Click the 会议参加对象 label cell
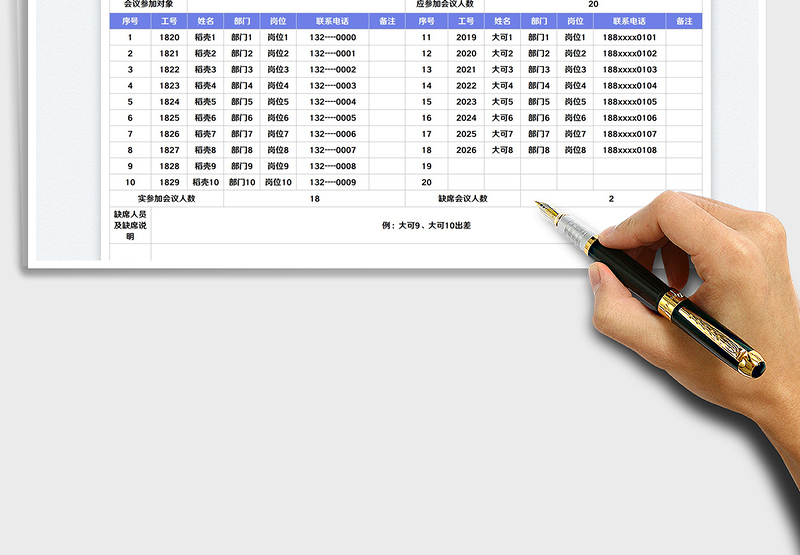The height and width of the screenshot is (555, 800). click(x=148, y=4)
